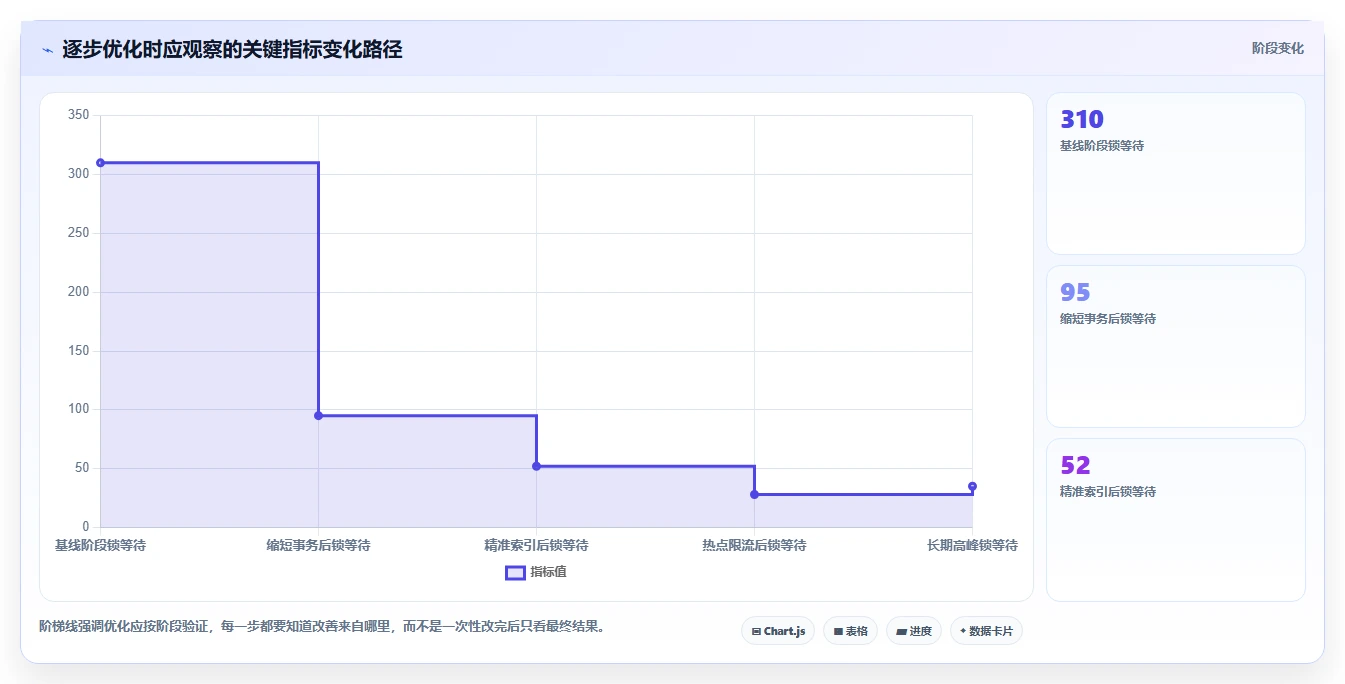
Task: Click x-axis label 精准索引后锁等待
Action: 536,546
